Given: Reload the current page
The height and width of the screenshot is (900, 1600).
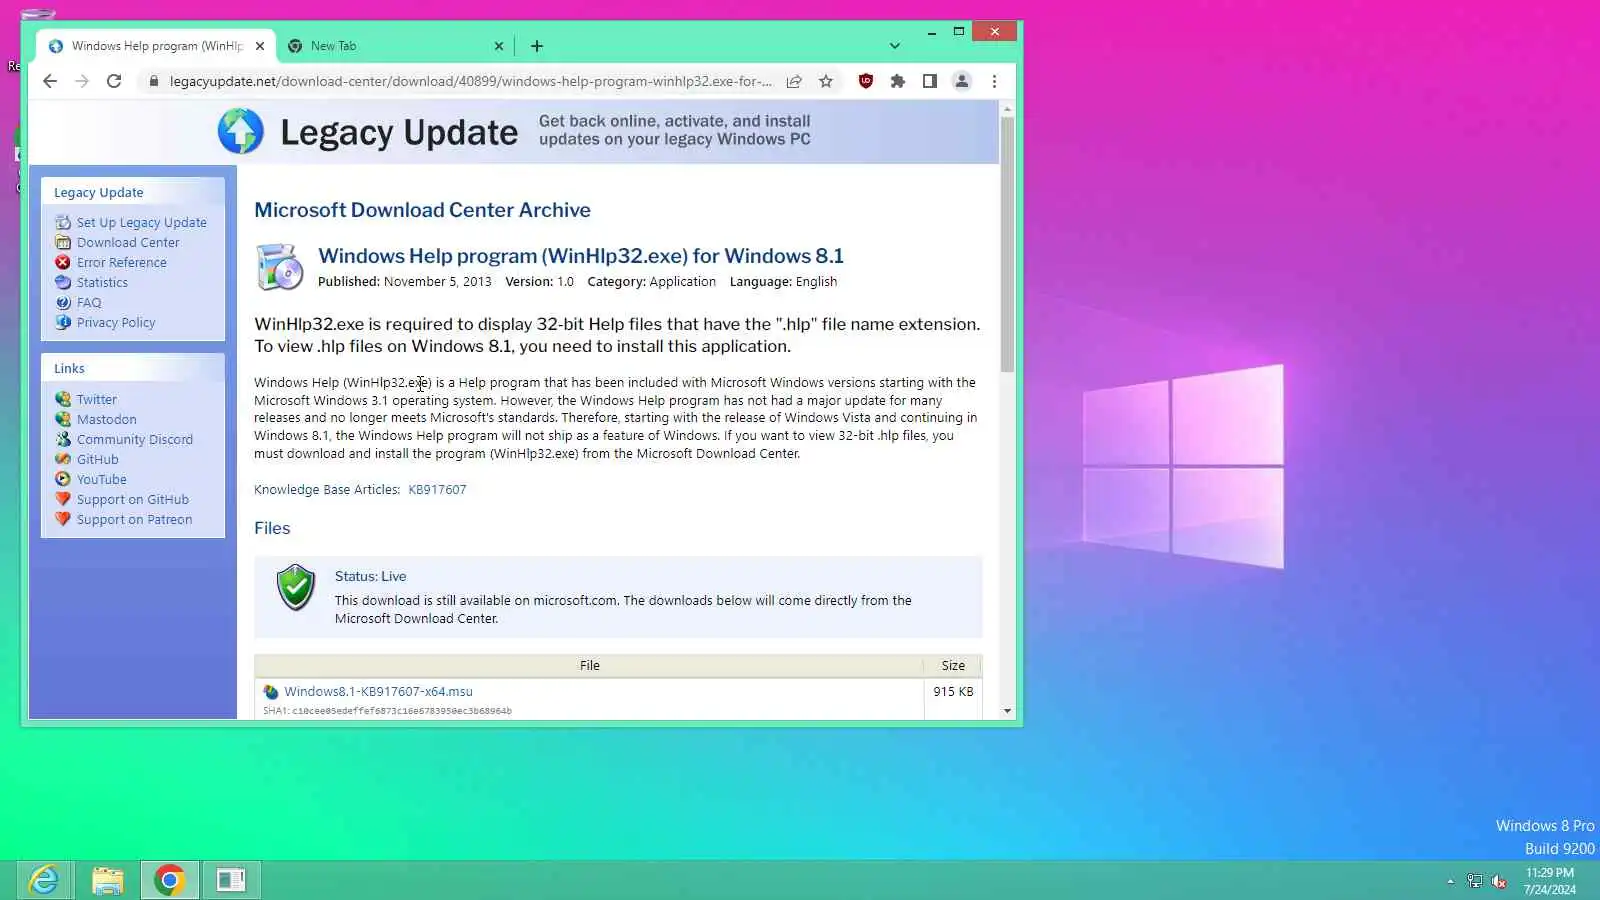Looking at the screenshot, I should [x=114, y=81].
